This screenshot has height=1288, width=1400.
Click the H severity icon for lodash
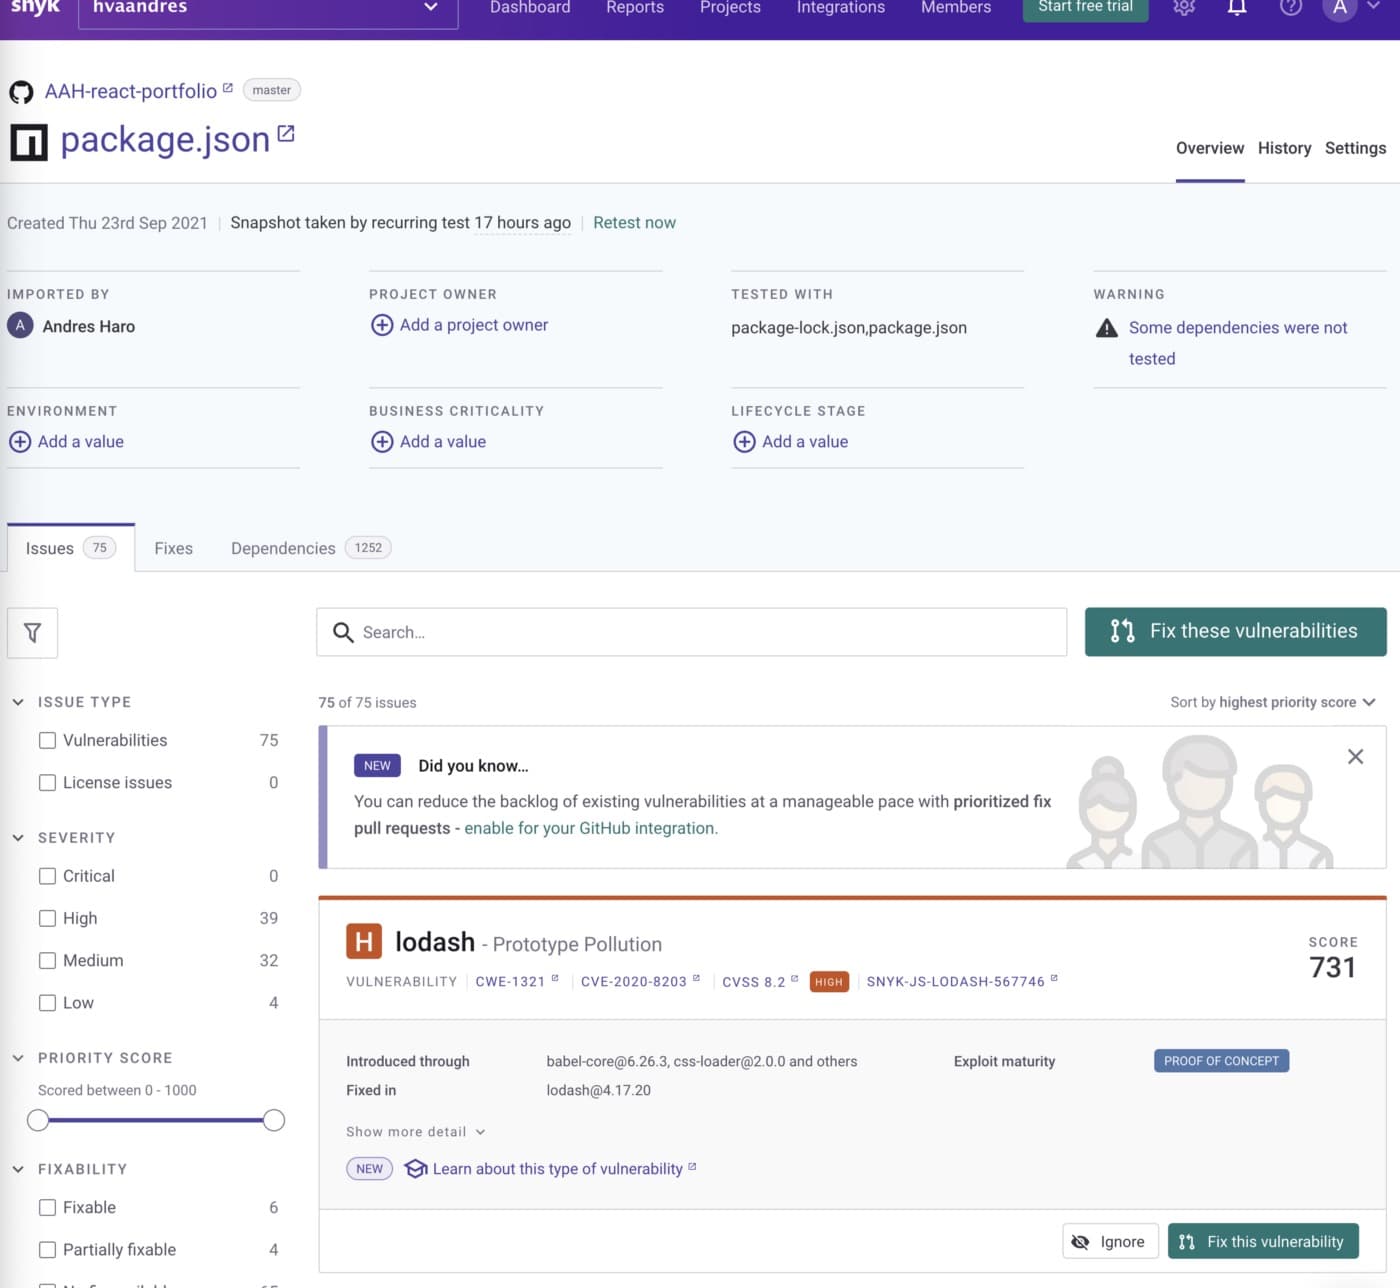[x=364, y=942]
